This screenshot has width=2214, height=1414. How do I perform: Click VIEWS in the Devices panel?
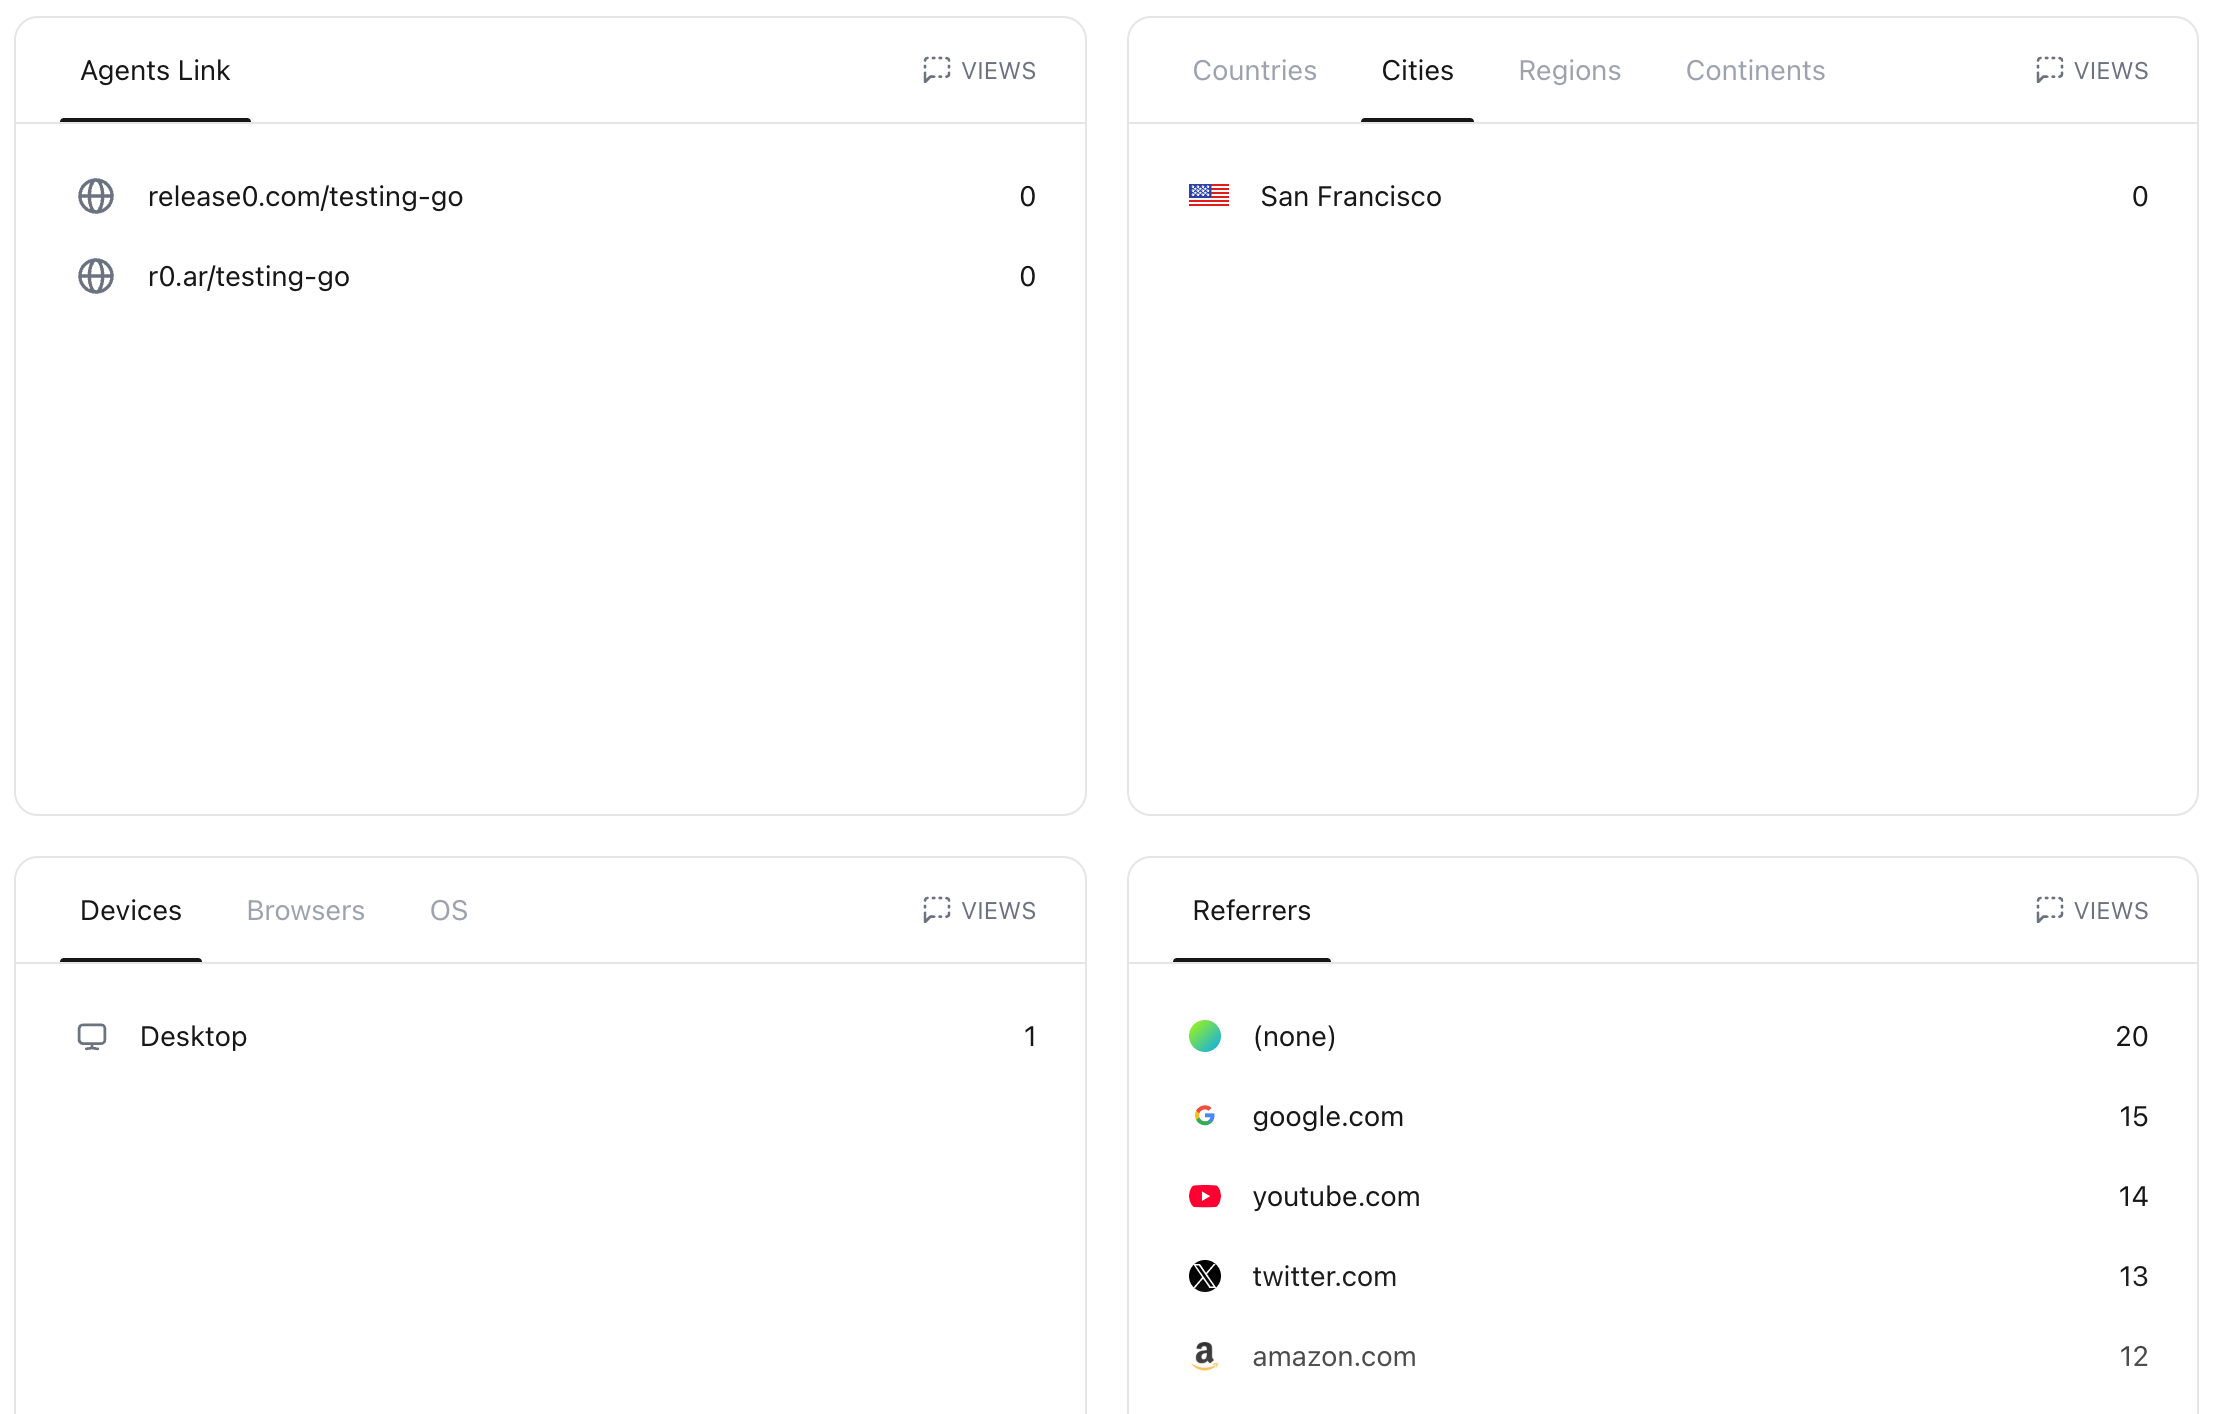tap(979, 911)
